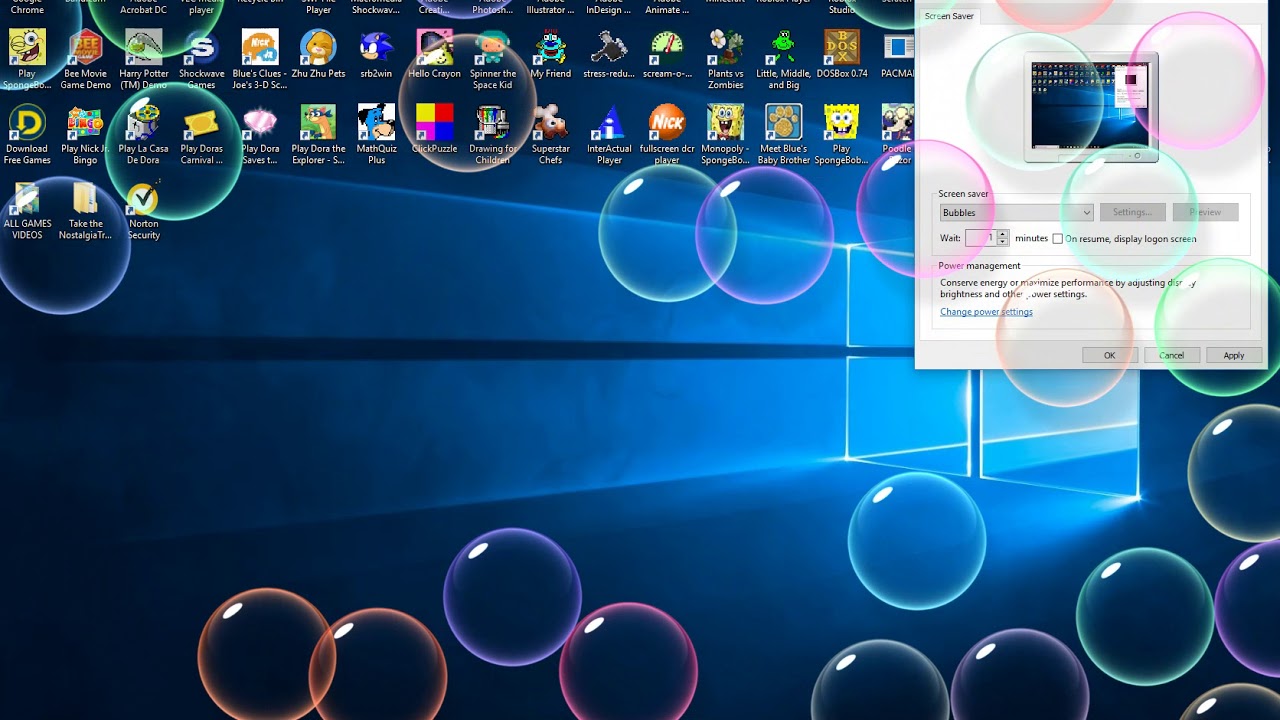Image resolution: width=1280 pixels, height=720 pixels.
Task: Launch the MathQuiz Plus icon
Action: 376,134
